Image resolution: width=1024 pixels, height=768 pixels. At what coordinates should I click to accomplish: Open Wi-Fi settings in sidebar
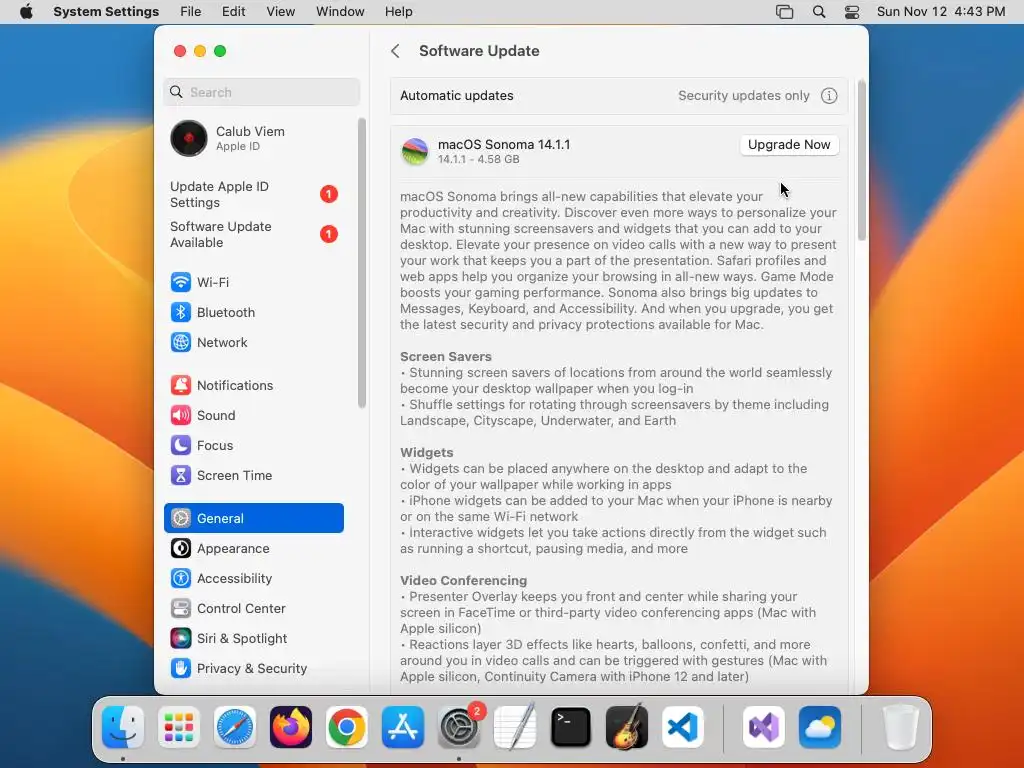point(253,282)
